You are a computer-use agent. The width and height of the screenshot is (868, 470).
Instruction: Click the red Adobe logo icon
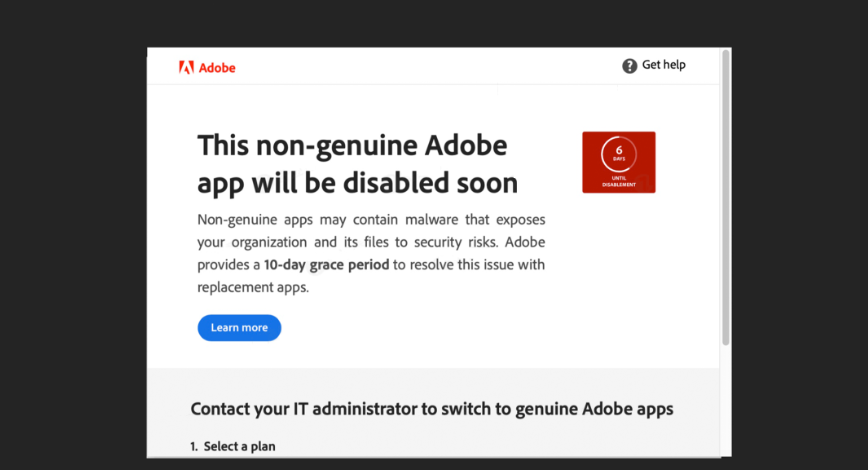coord(186,67)
